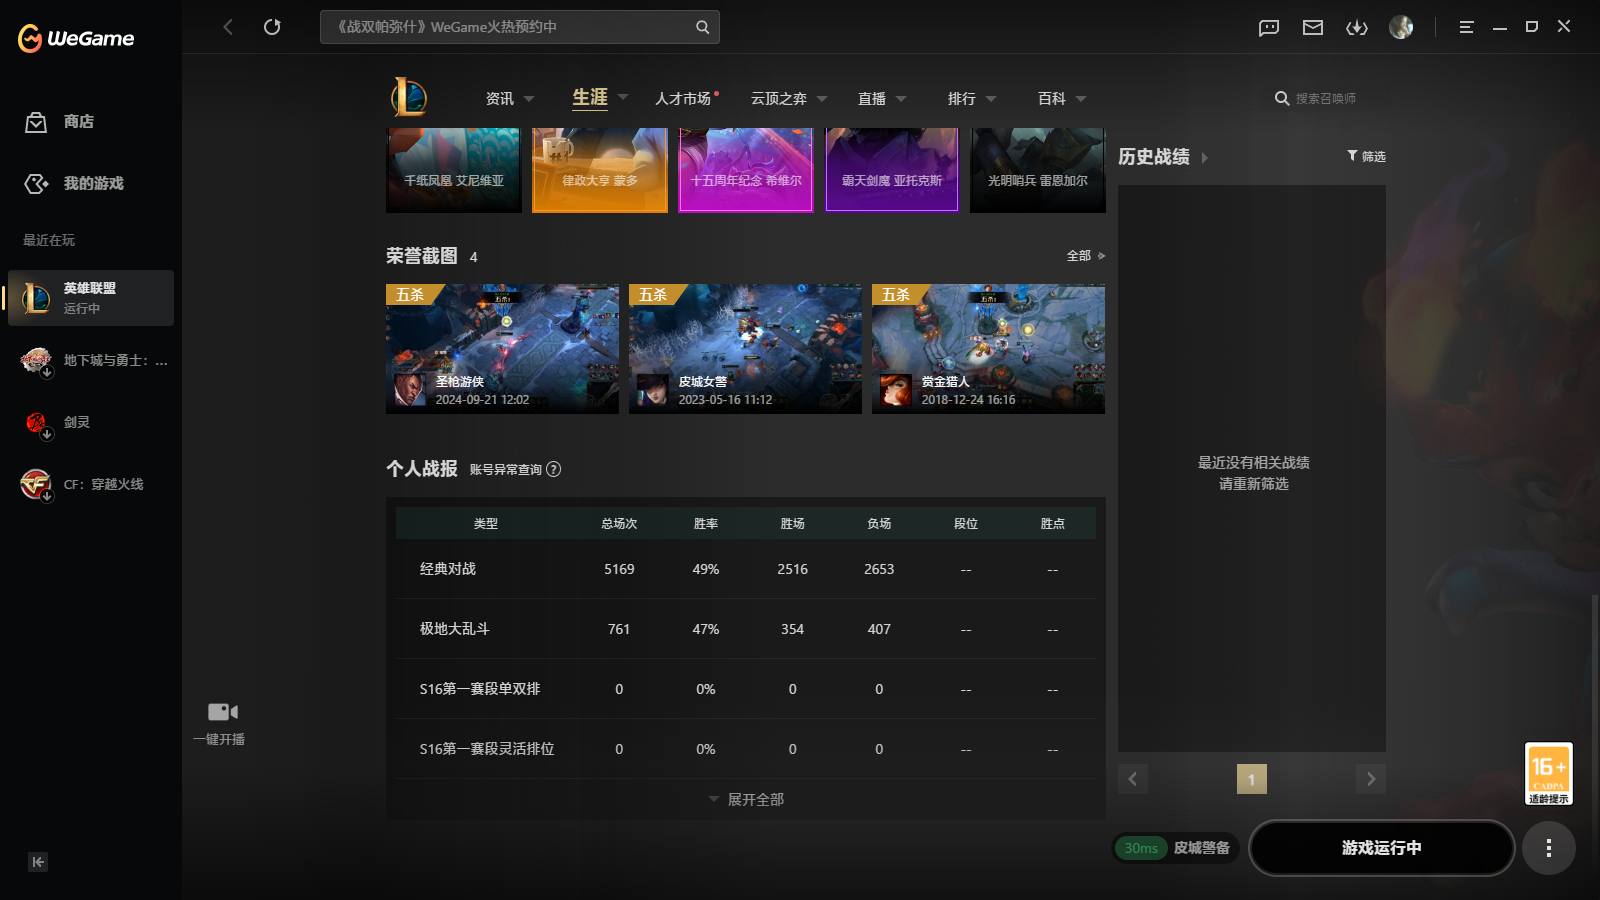Click the 搜索召唤师 search field

tap(1326, 99)
